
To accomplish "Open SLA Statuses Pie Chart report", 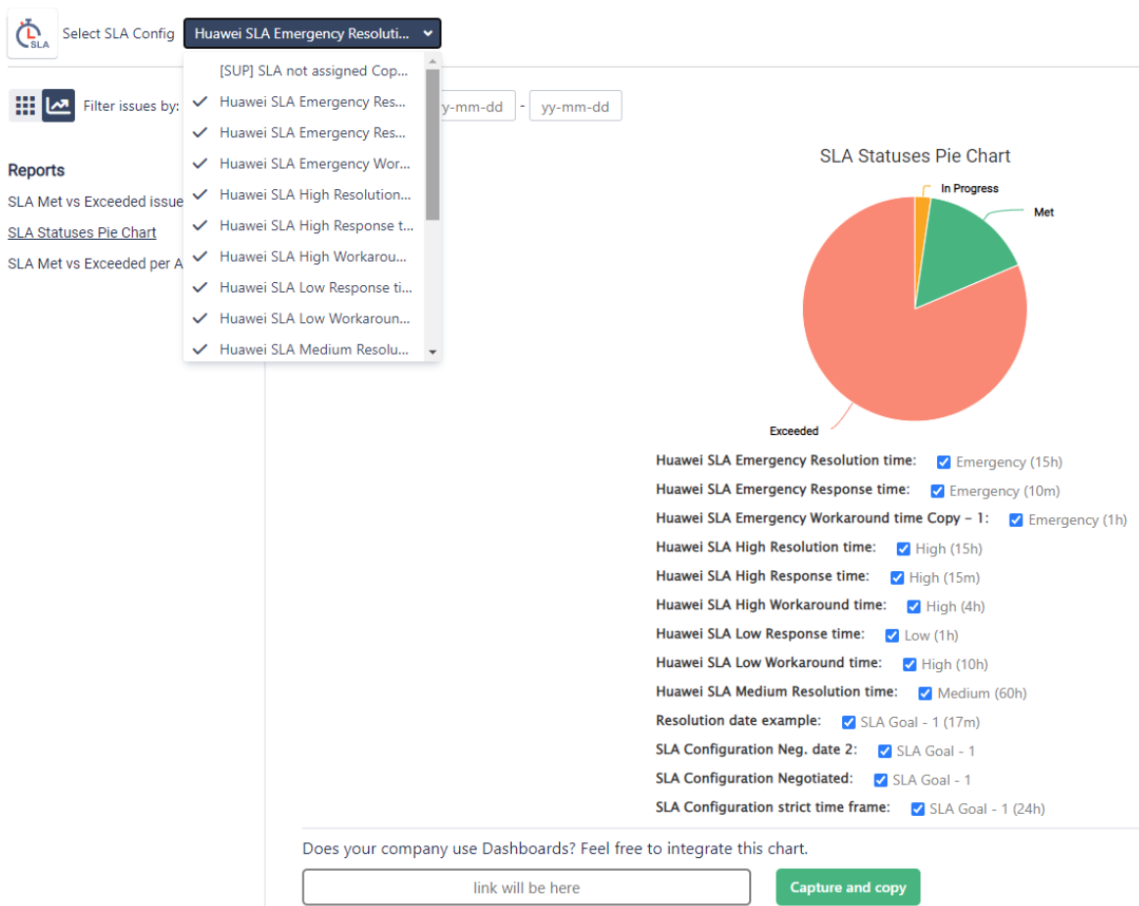I will pos(82,233).
